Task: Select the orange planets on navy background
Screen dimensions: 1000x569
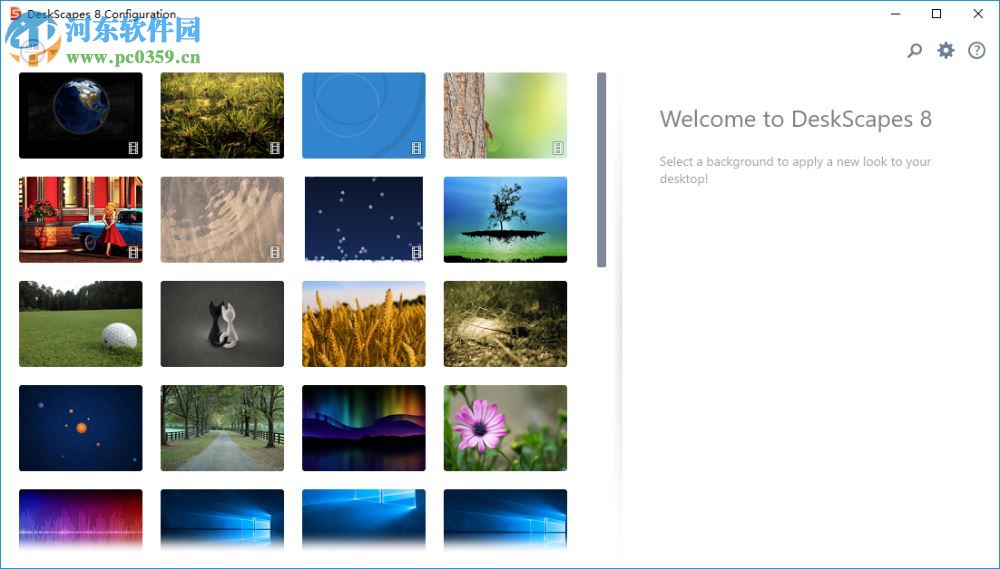Action: coord(81,428)
